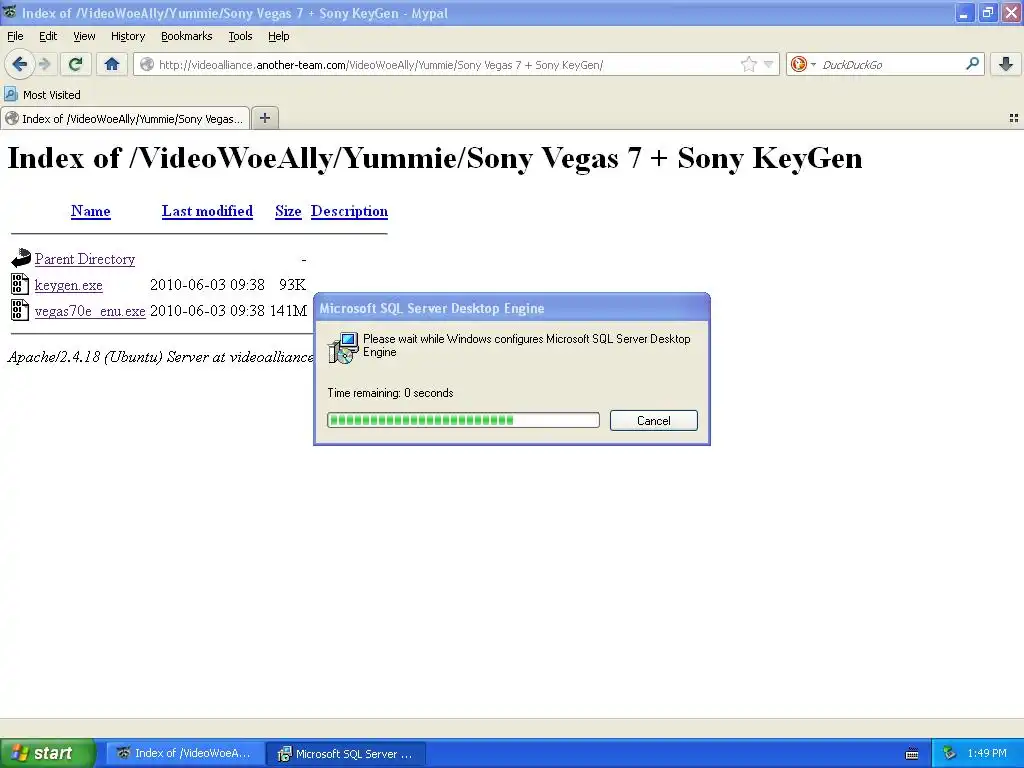
Task: Open the URL history dropdown arrow
Action: point(769,64)
